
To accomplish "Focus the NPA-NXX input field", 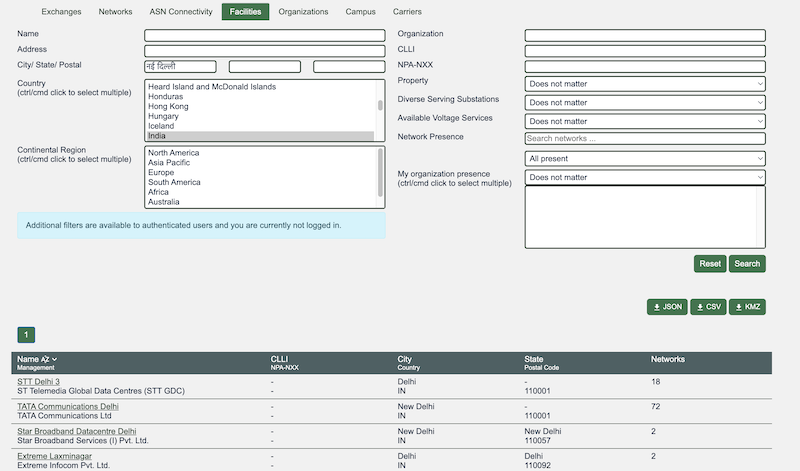I will 645,67.
